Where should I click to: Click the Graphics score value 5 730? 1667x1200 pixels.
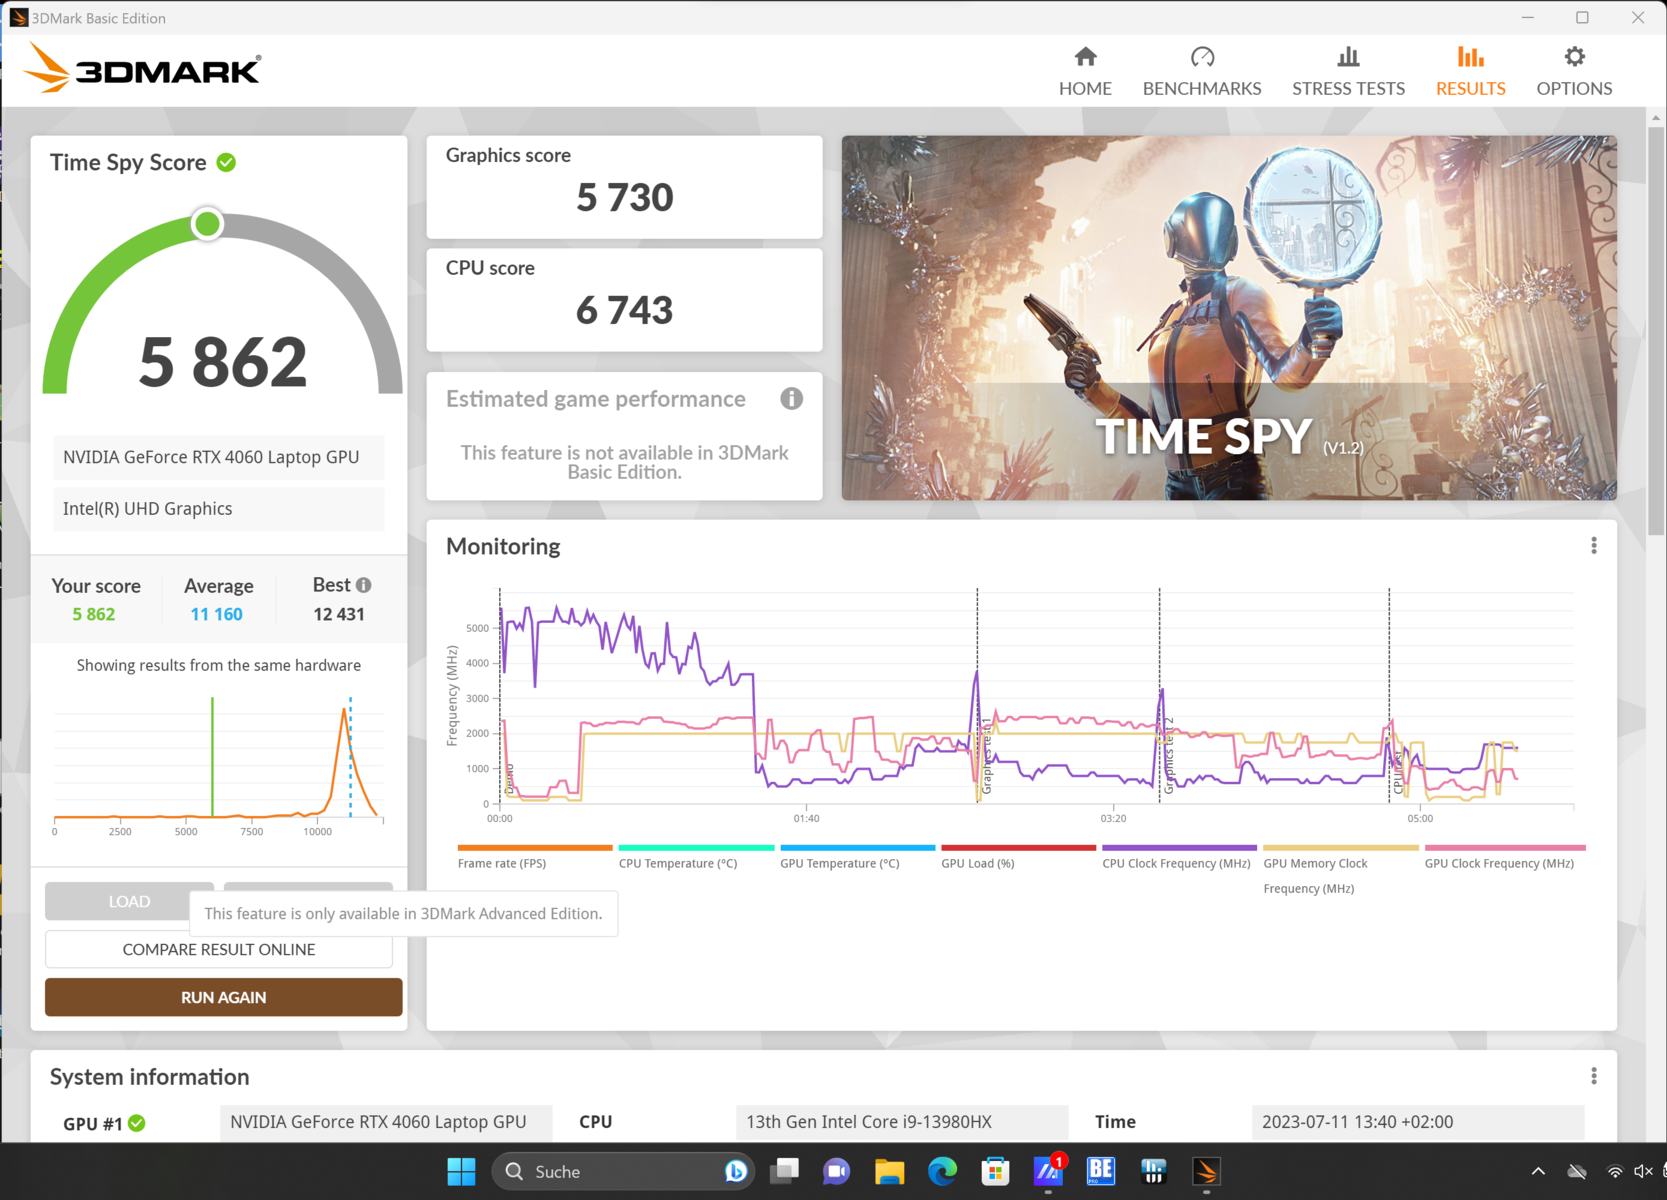(x=625, y=198)
